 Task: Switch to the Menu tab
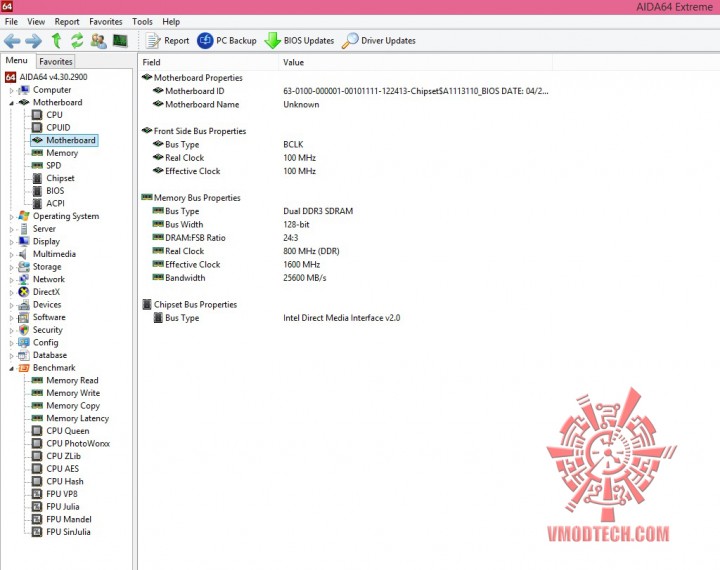(x=17, y=61)
